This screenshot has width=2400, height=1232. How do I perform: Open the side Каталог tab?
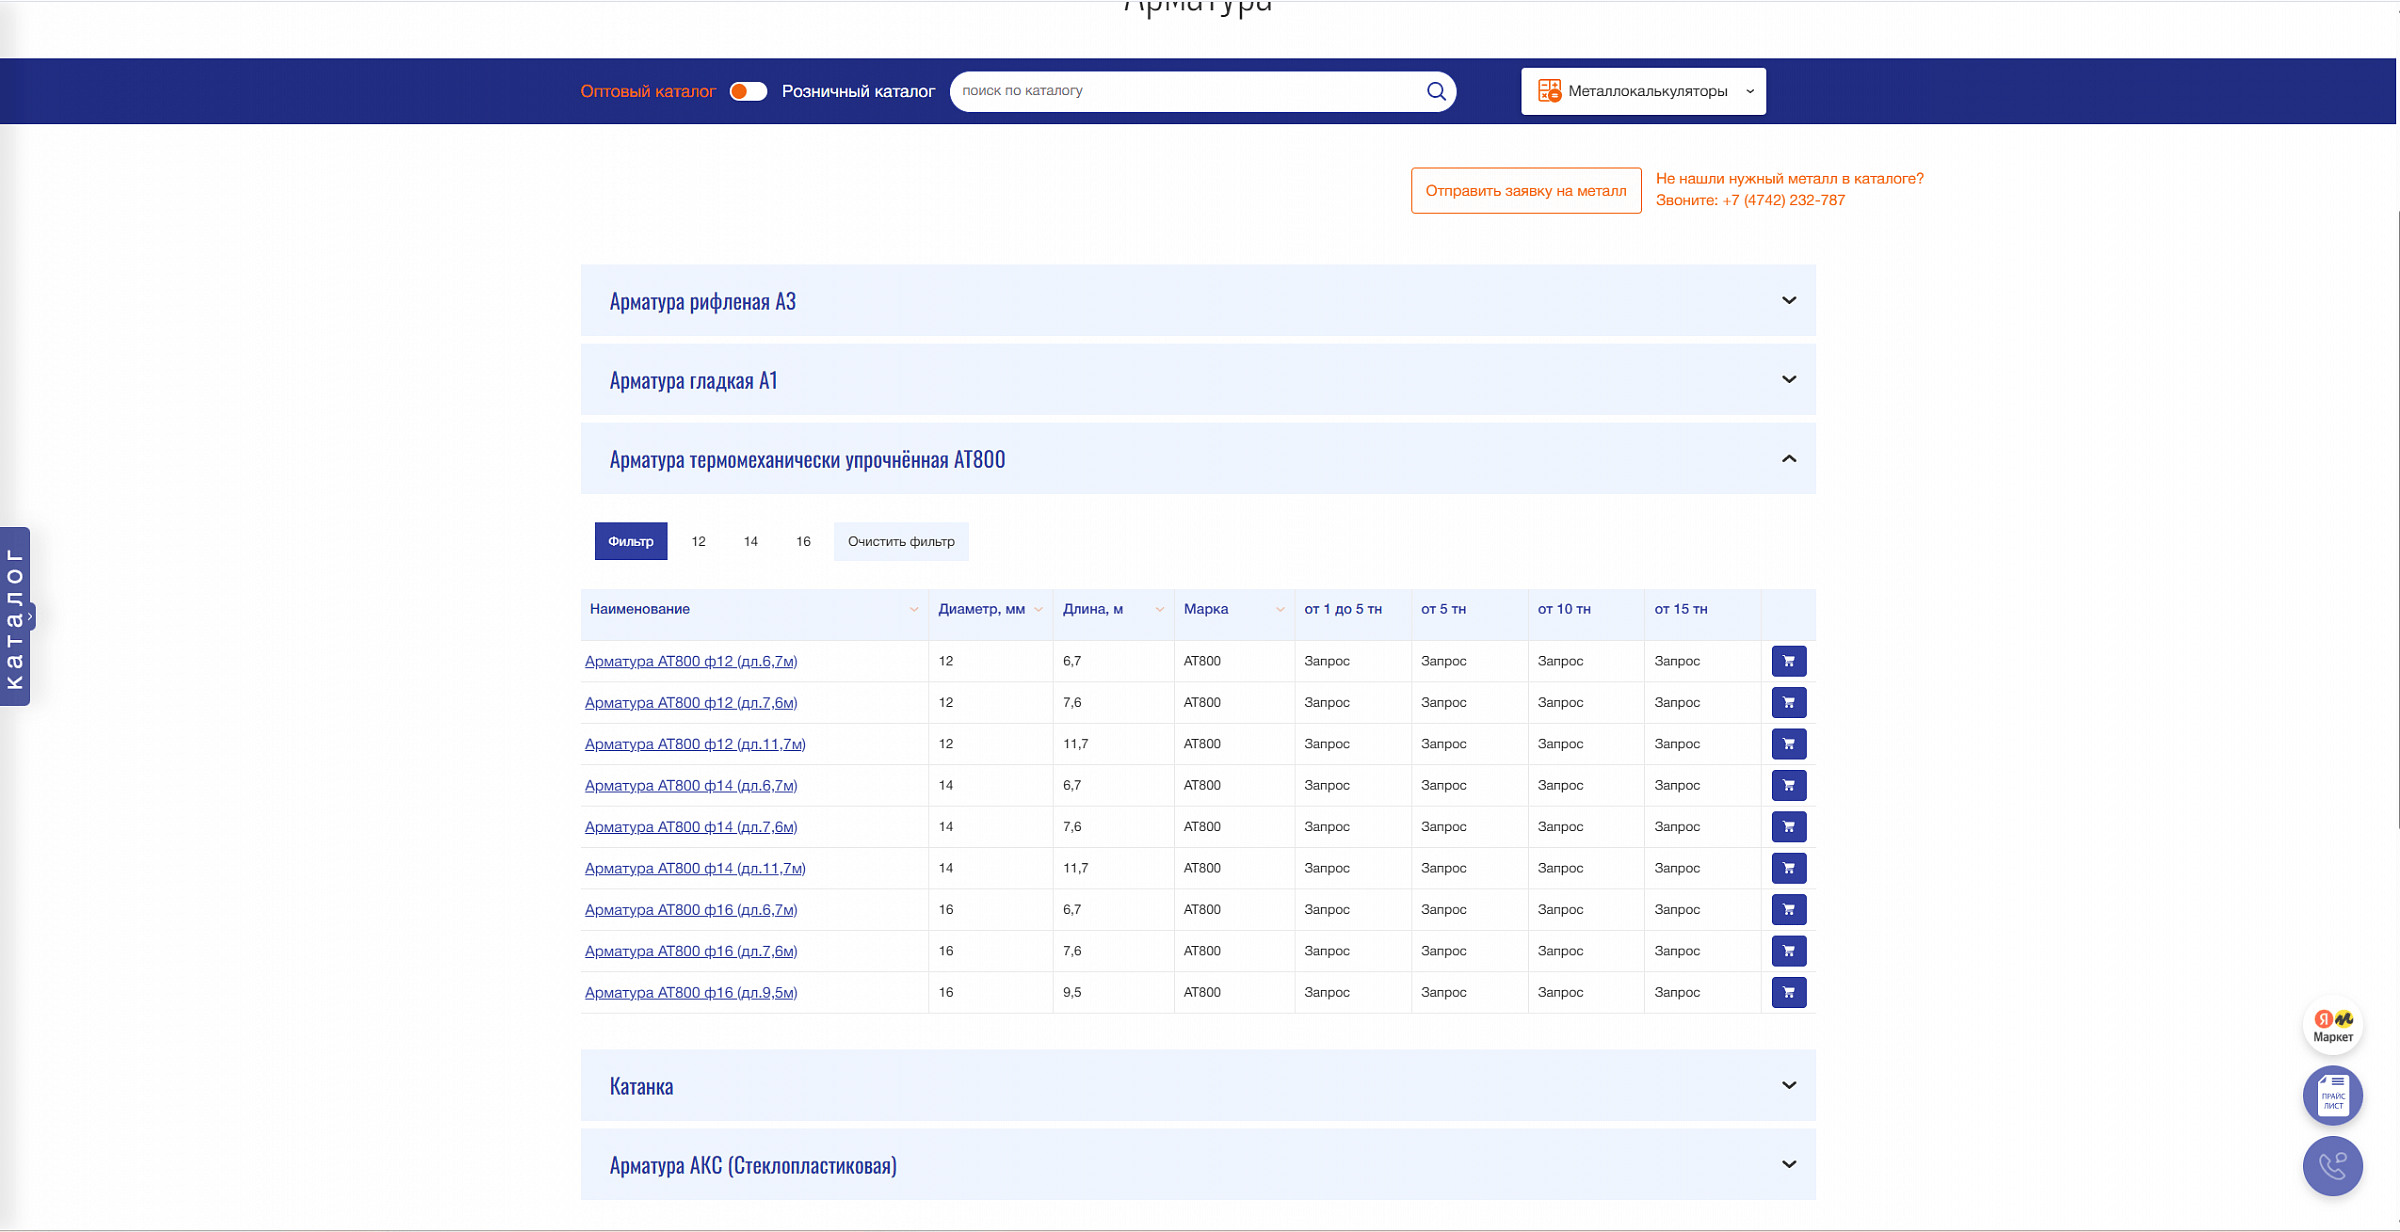[x=15, y=616]
